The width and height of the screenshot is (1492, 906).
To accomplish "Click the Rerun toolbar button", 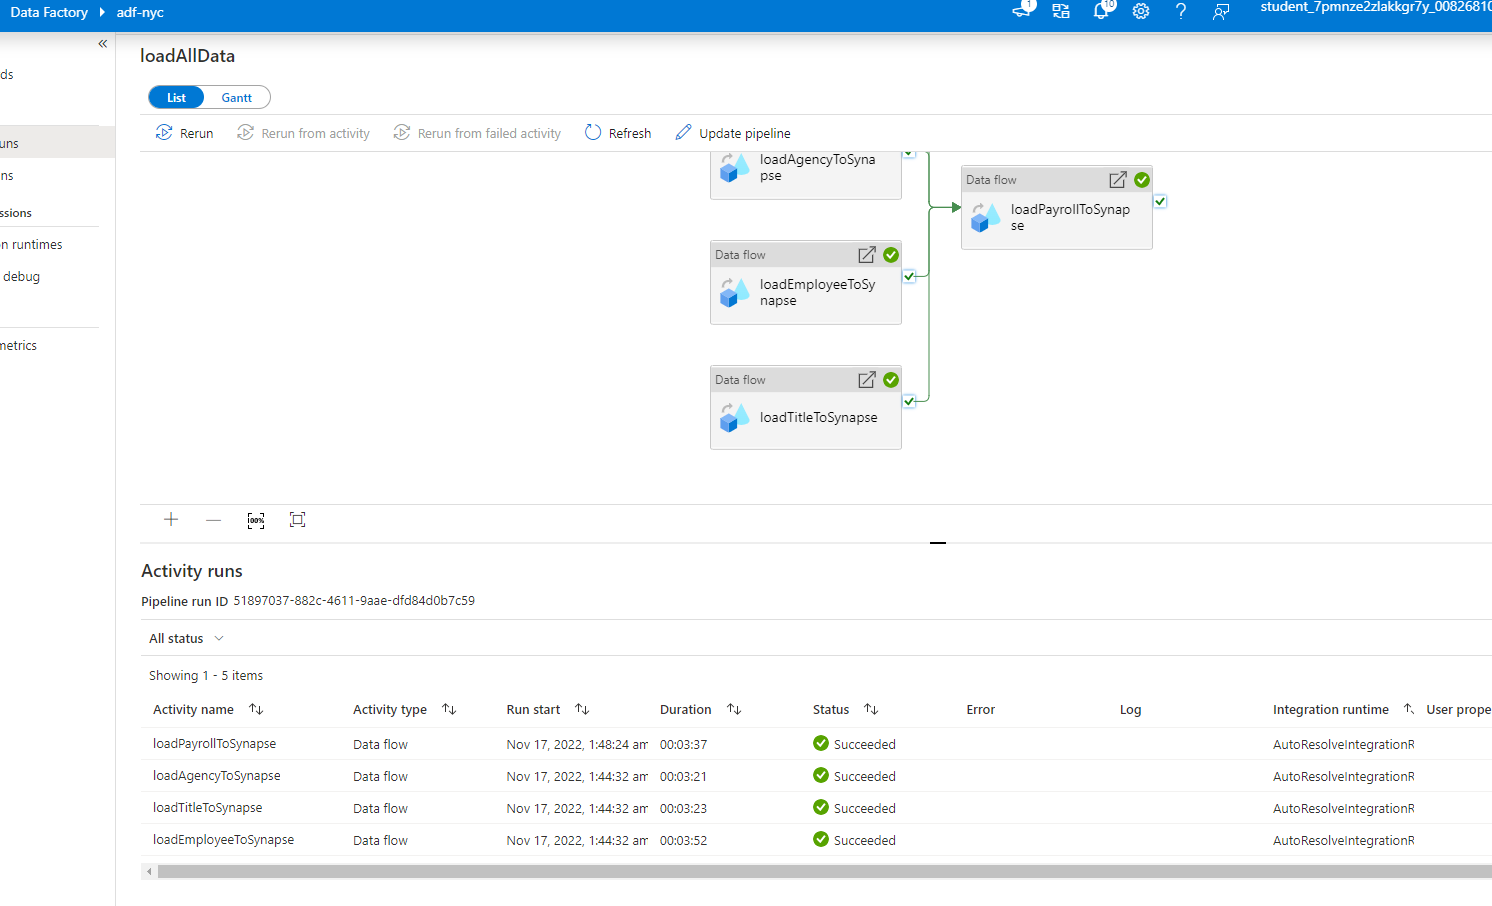I will point(184,133).
